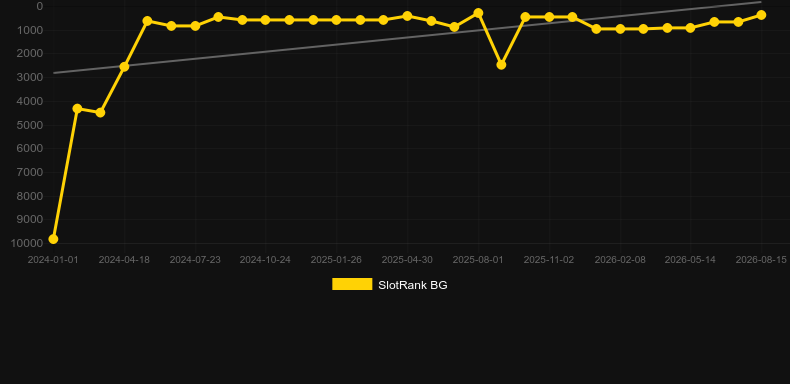Click the y-axis label 3000
This screenshot has width=790, height=384.
point(30,78)
